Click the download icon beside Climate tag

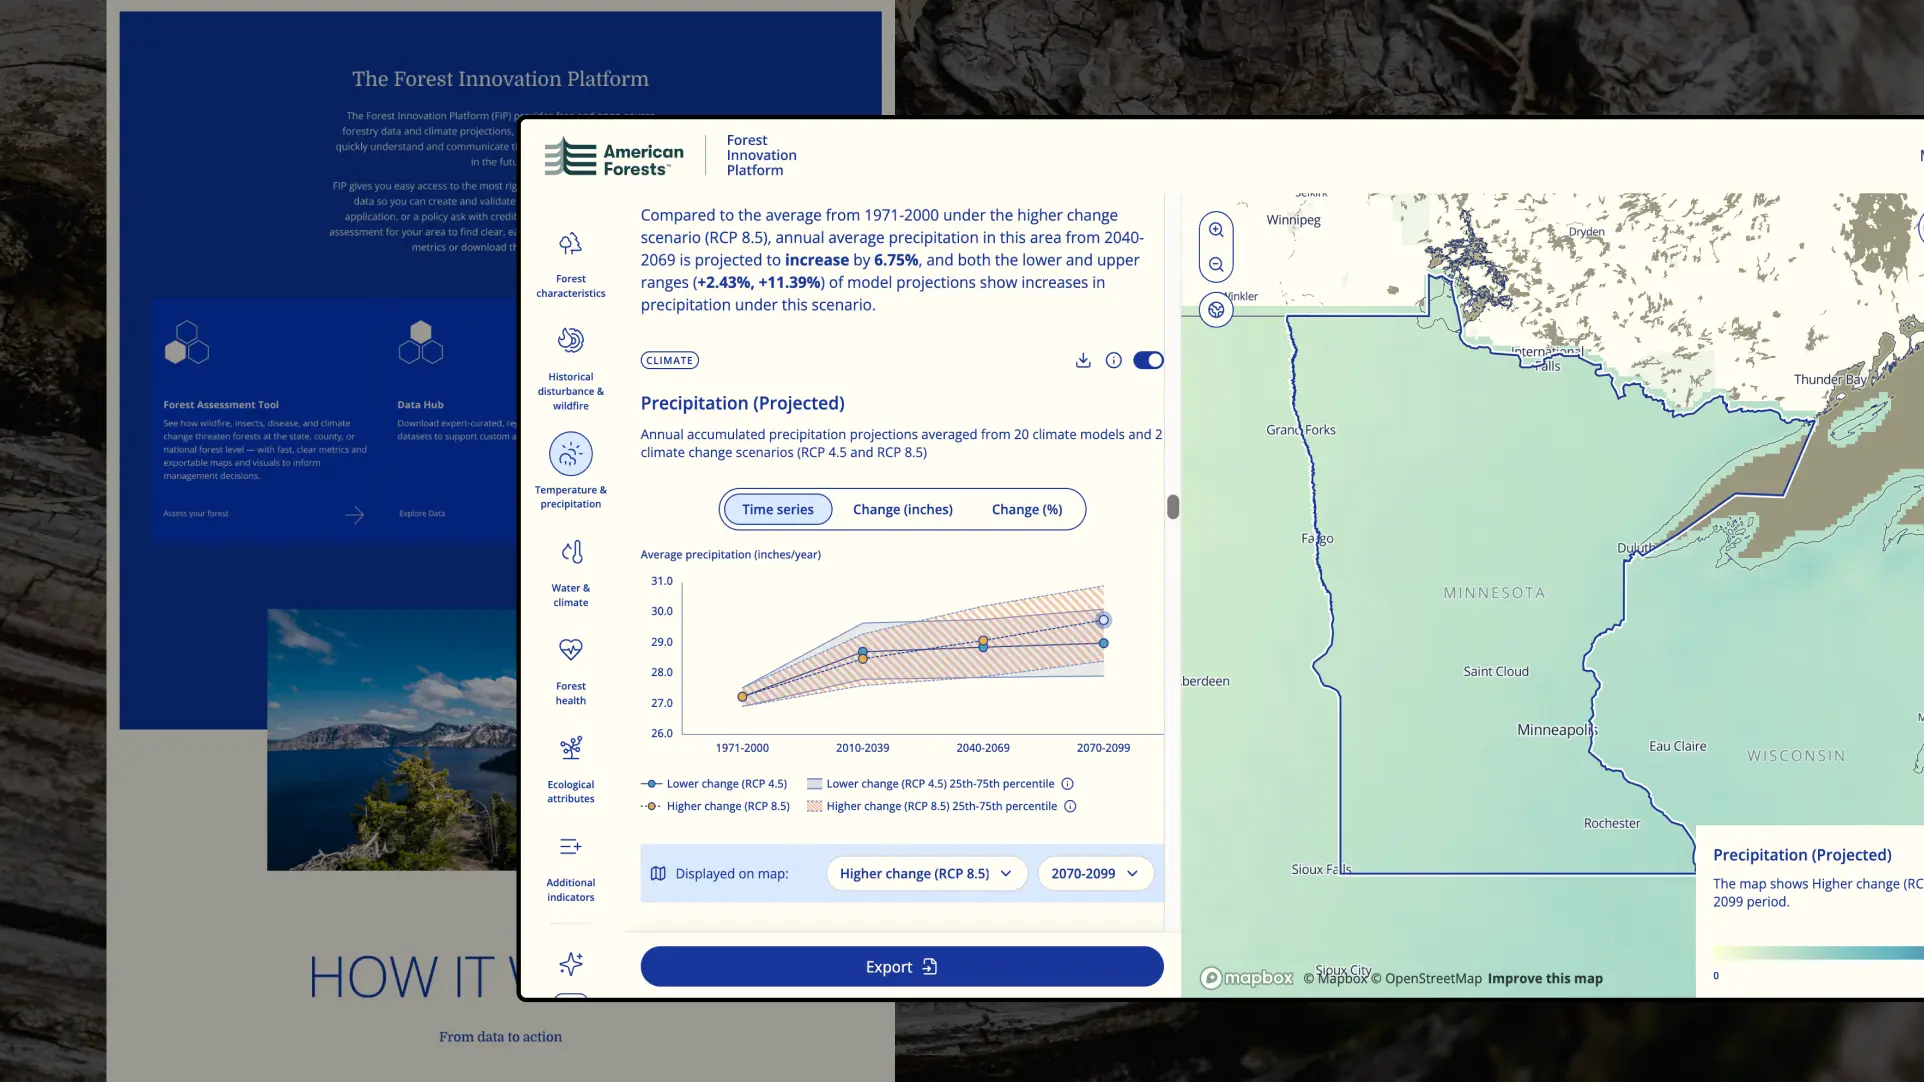pos(1082,360)
